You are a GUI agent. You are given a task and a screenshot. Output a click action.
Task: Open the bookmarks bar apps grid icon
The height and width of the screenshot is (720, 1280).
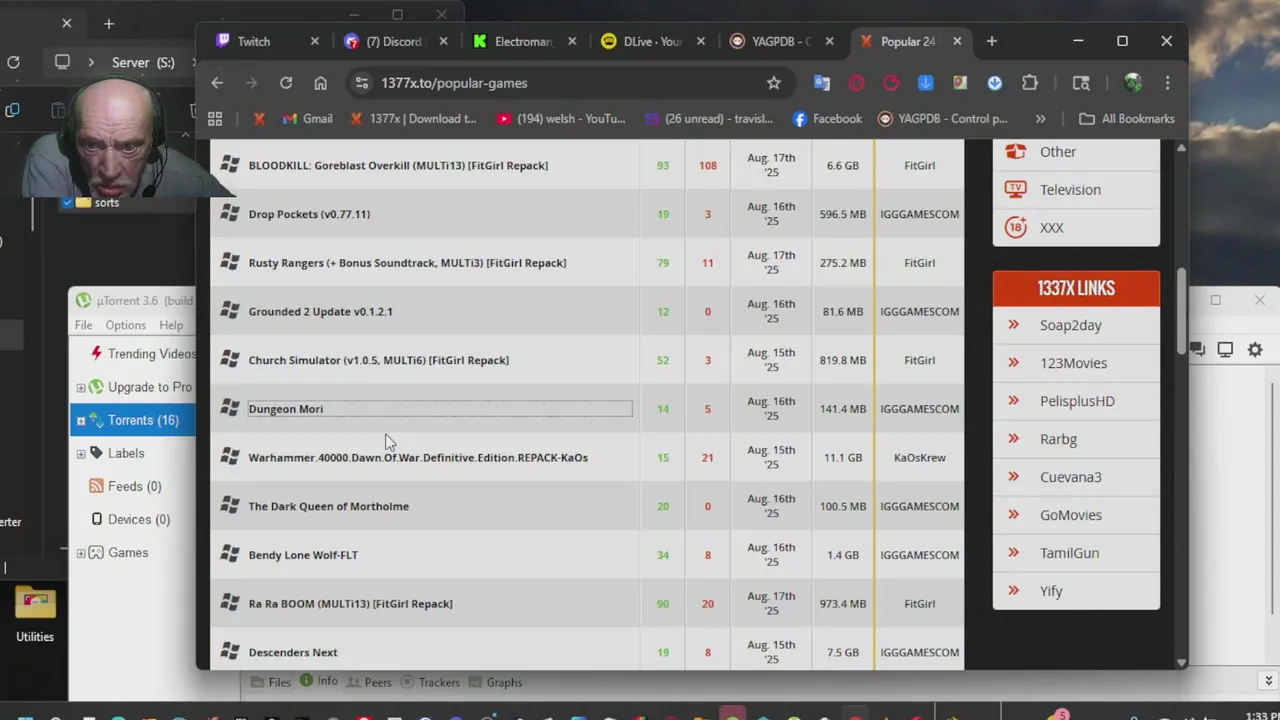215,119
